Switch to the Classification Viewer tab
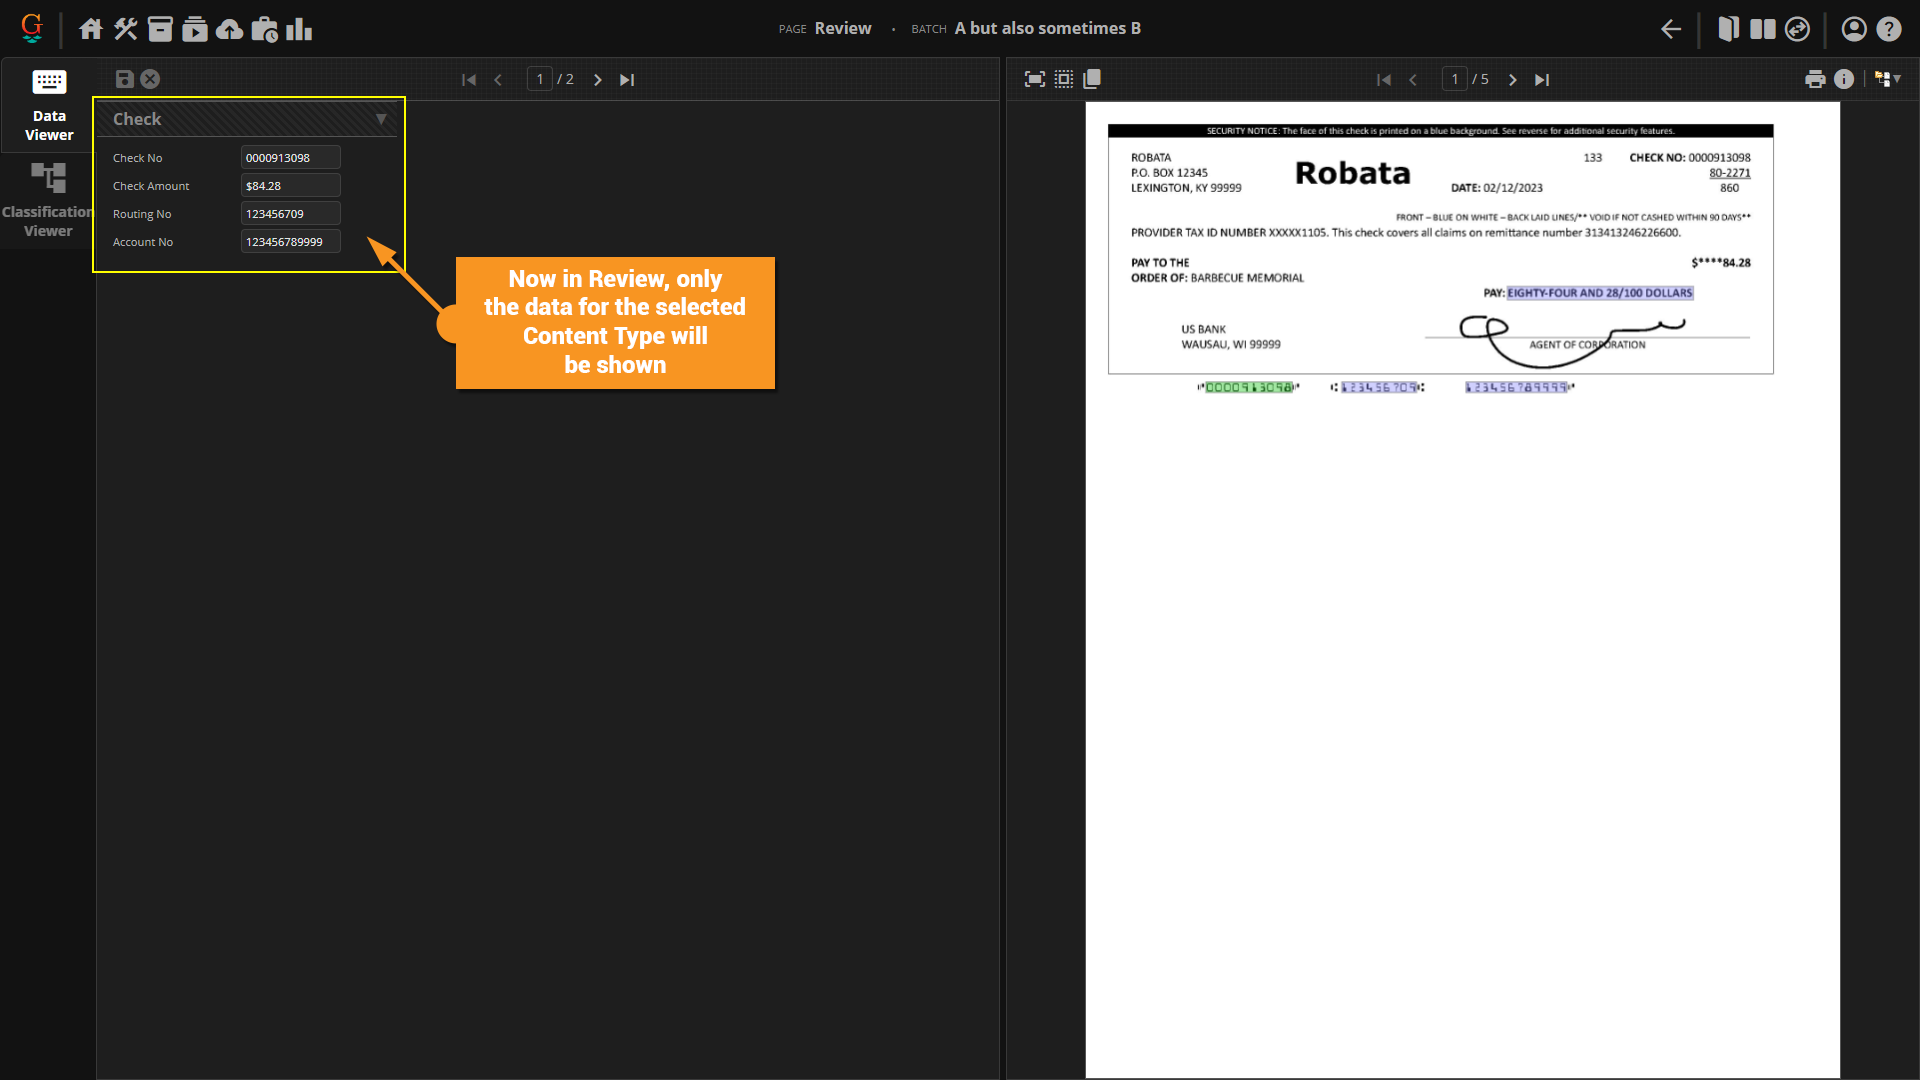1920x1080 pixels. 48,200
